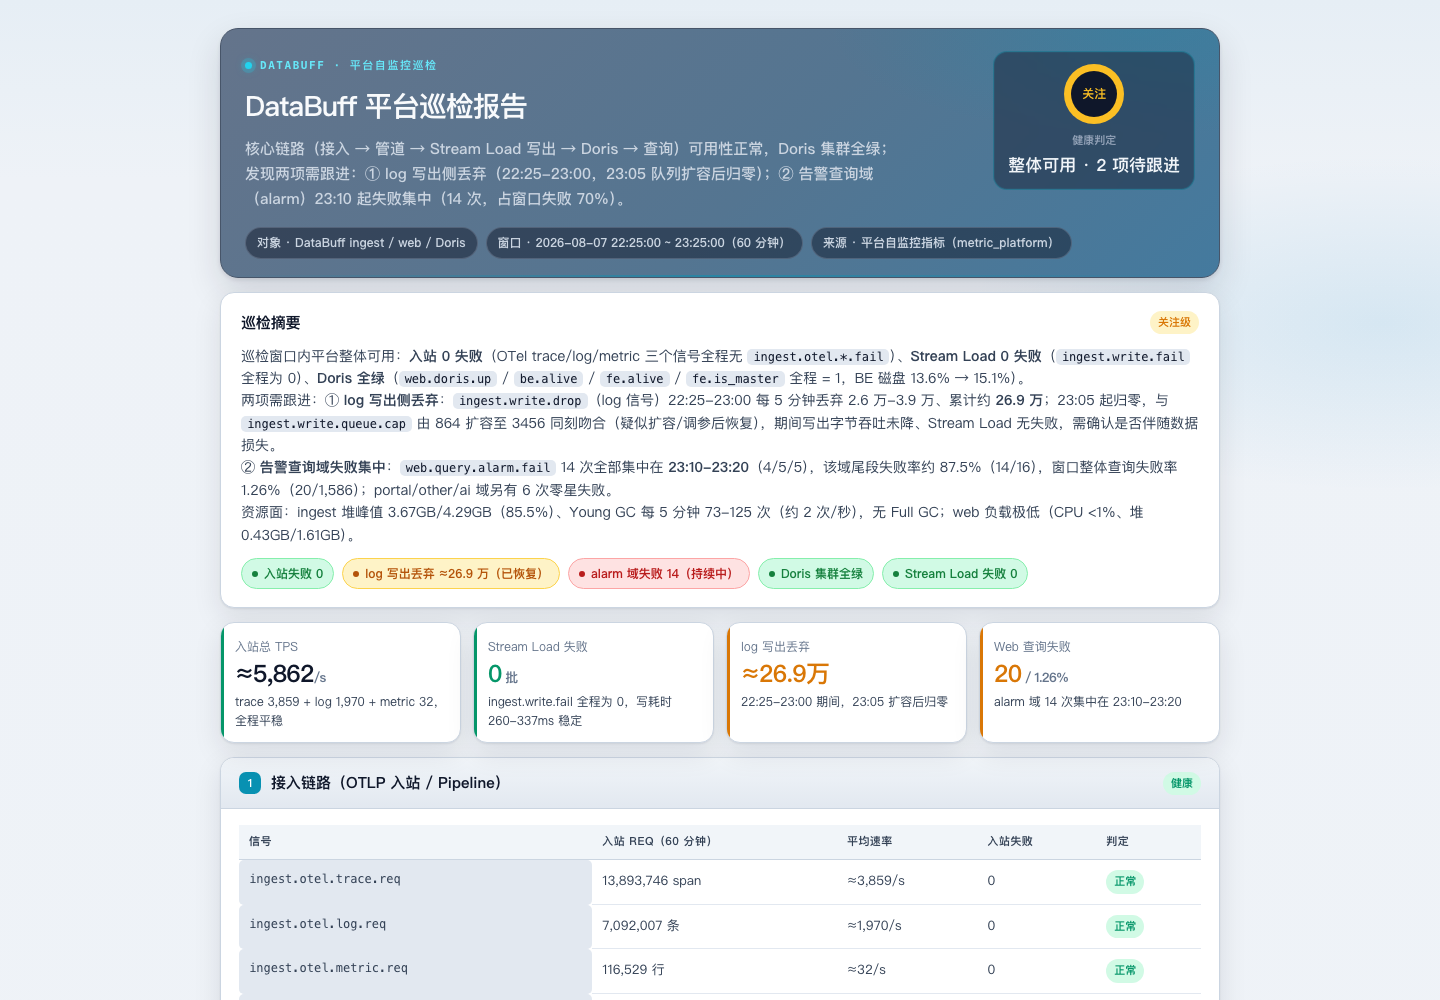The width and height of the screenshot is (1440, 1000).
Task: Click the Doris 集群全绿 chip
Action: point(816,574)
